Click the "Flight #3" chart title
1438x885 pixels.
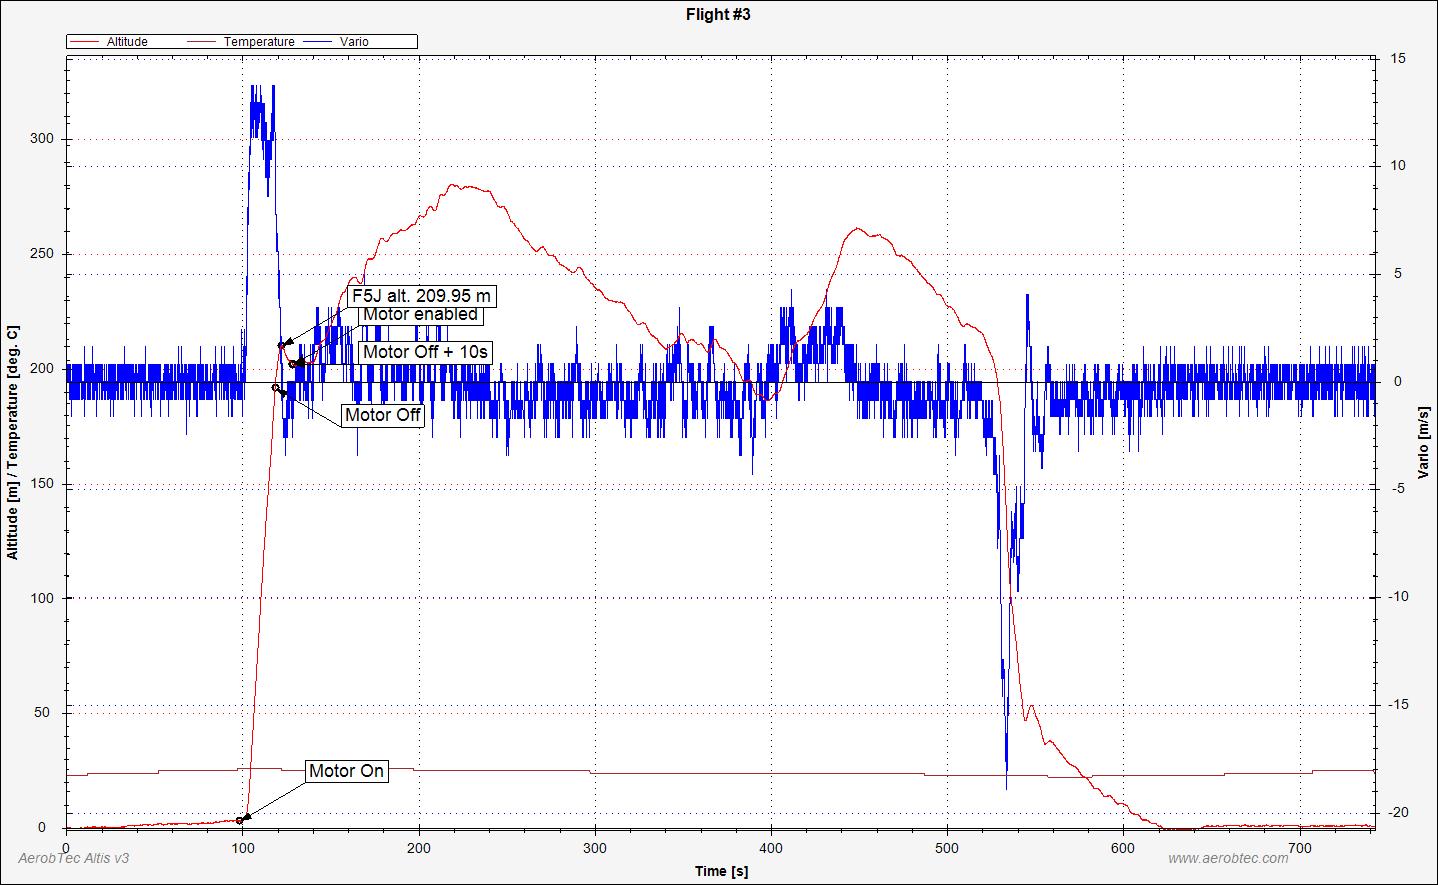(718, 14)
